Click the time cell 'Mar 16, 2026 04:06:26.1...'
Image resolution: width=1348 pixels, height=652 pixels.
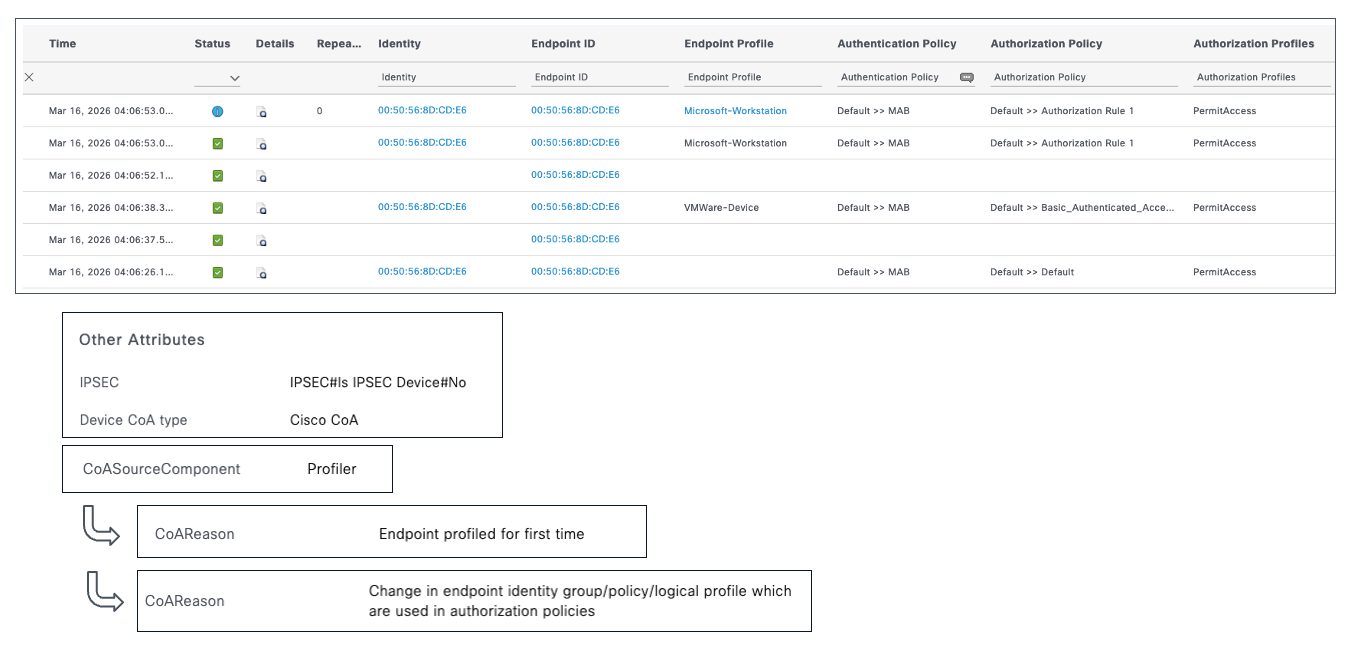111,272
